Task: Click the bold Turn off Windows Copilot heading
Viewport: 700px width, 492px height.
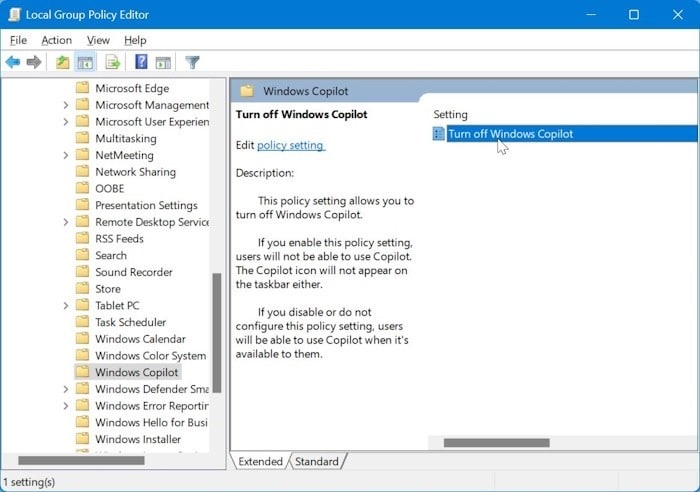Action: [x=301, y=114]
